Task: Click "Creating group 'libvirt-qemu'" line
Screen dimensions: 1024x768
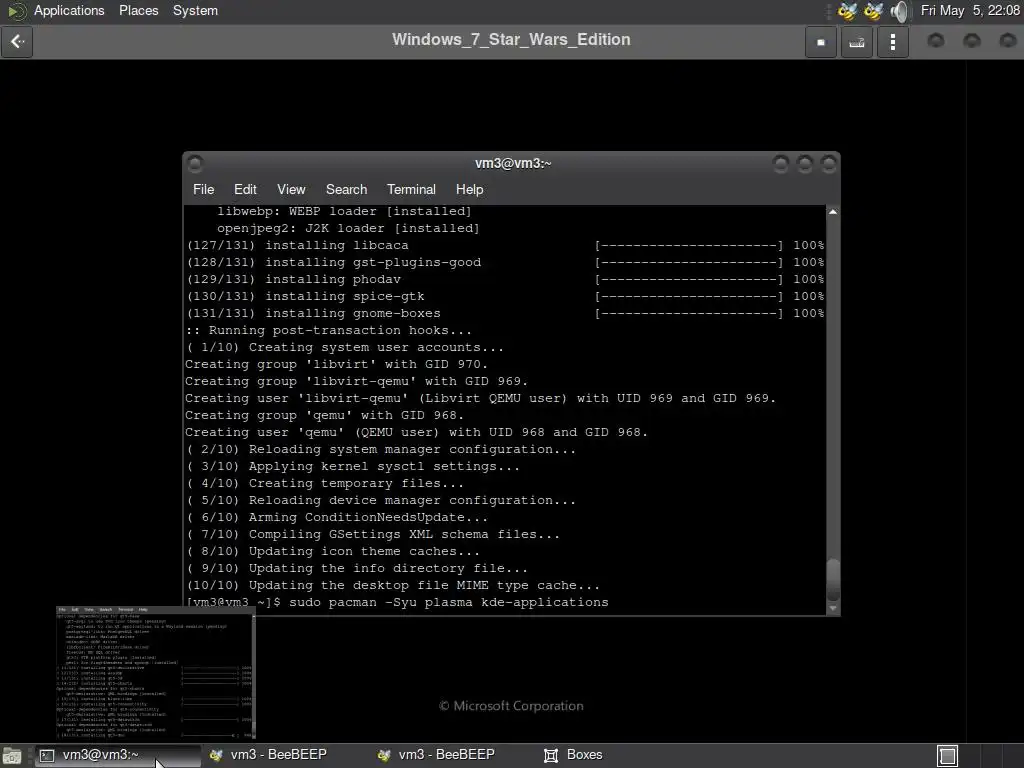Action: coord(356,381)
